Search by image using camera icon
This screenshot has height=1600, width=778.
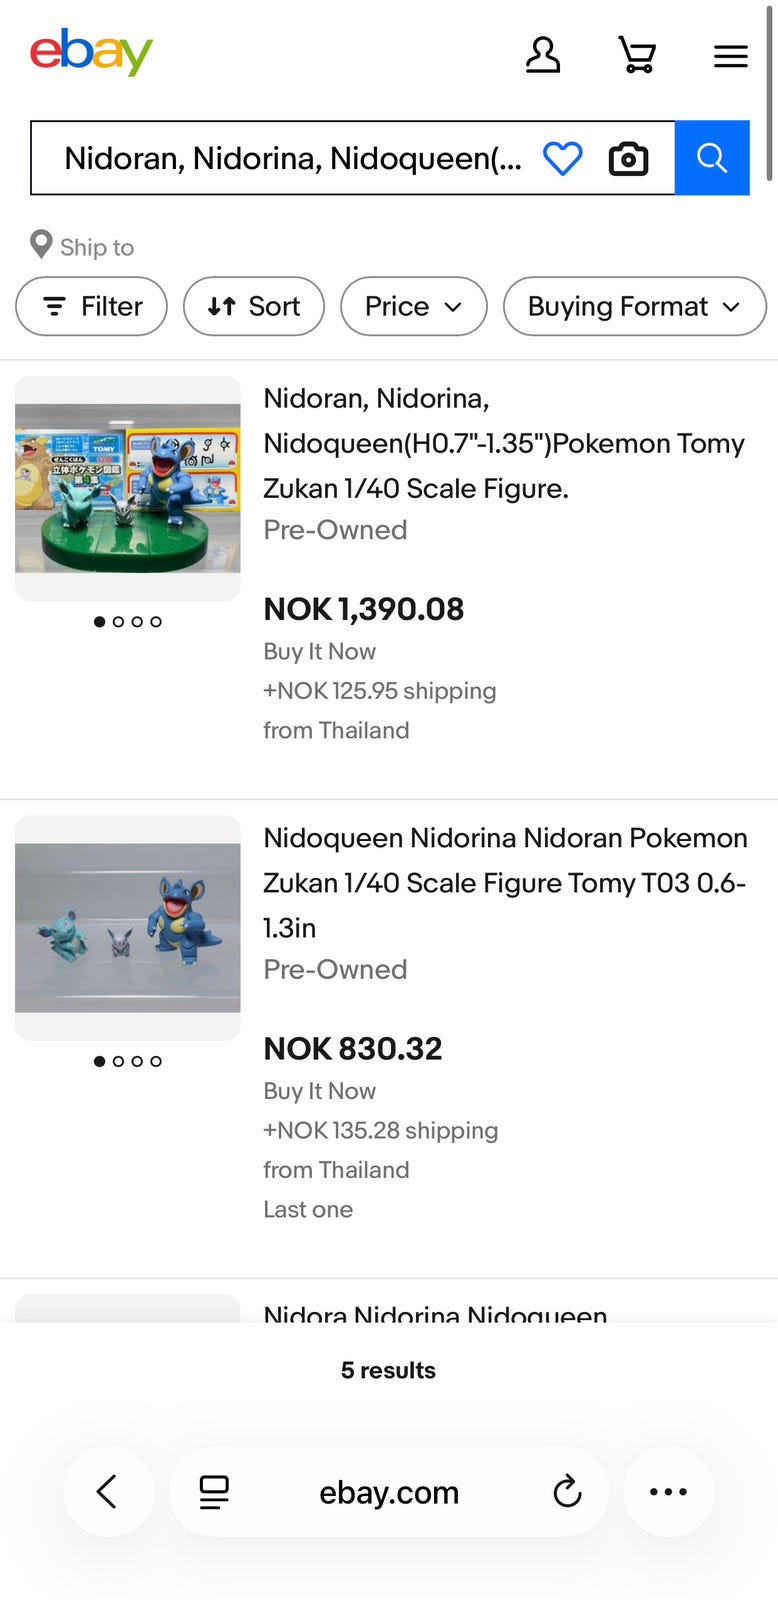tap(628, 158)
